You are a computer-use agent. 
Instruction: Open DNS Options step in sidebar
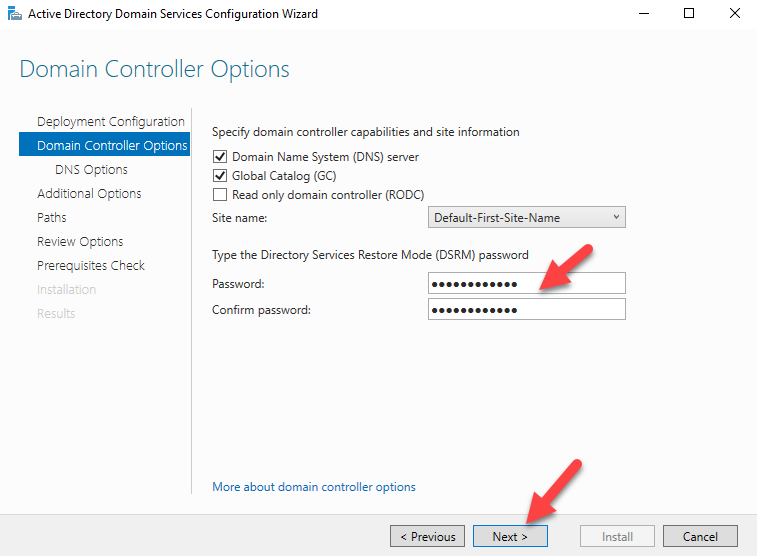(91, 169)
